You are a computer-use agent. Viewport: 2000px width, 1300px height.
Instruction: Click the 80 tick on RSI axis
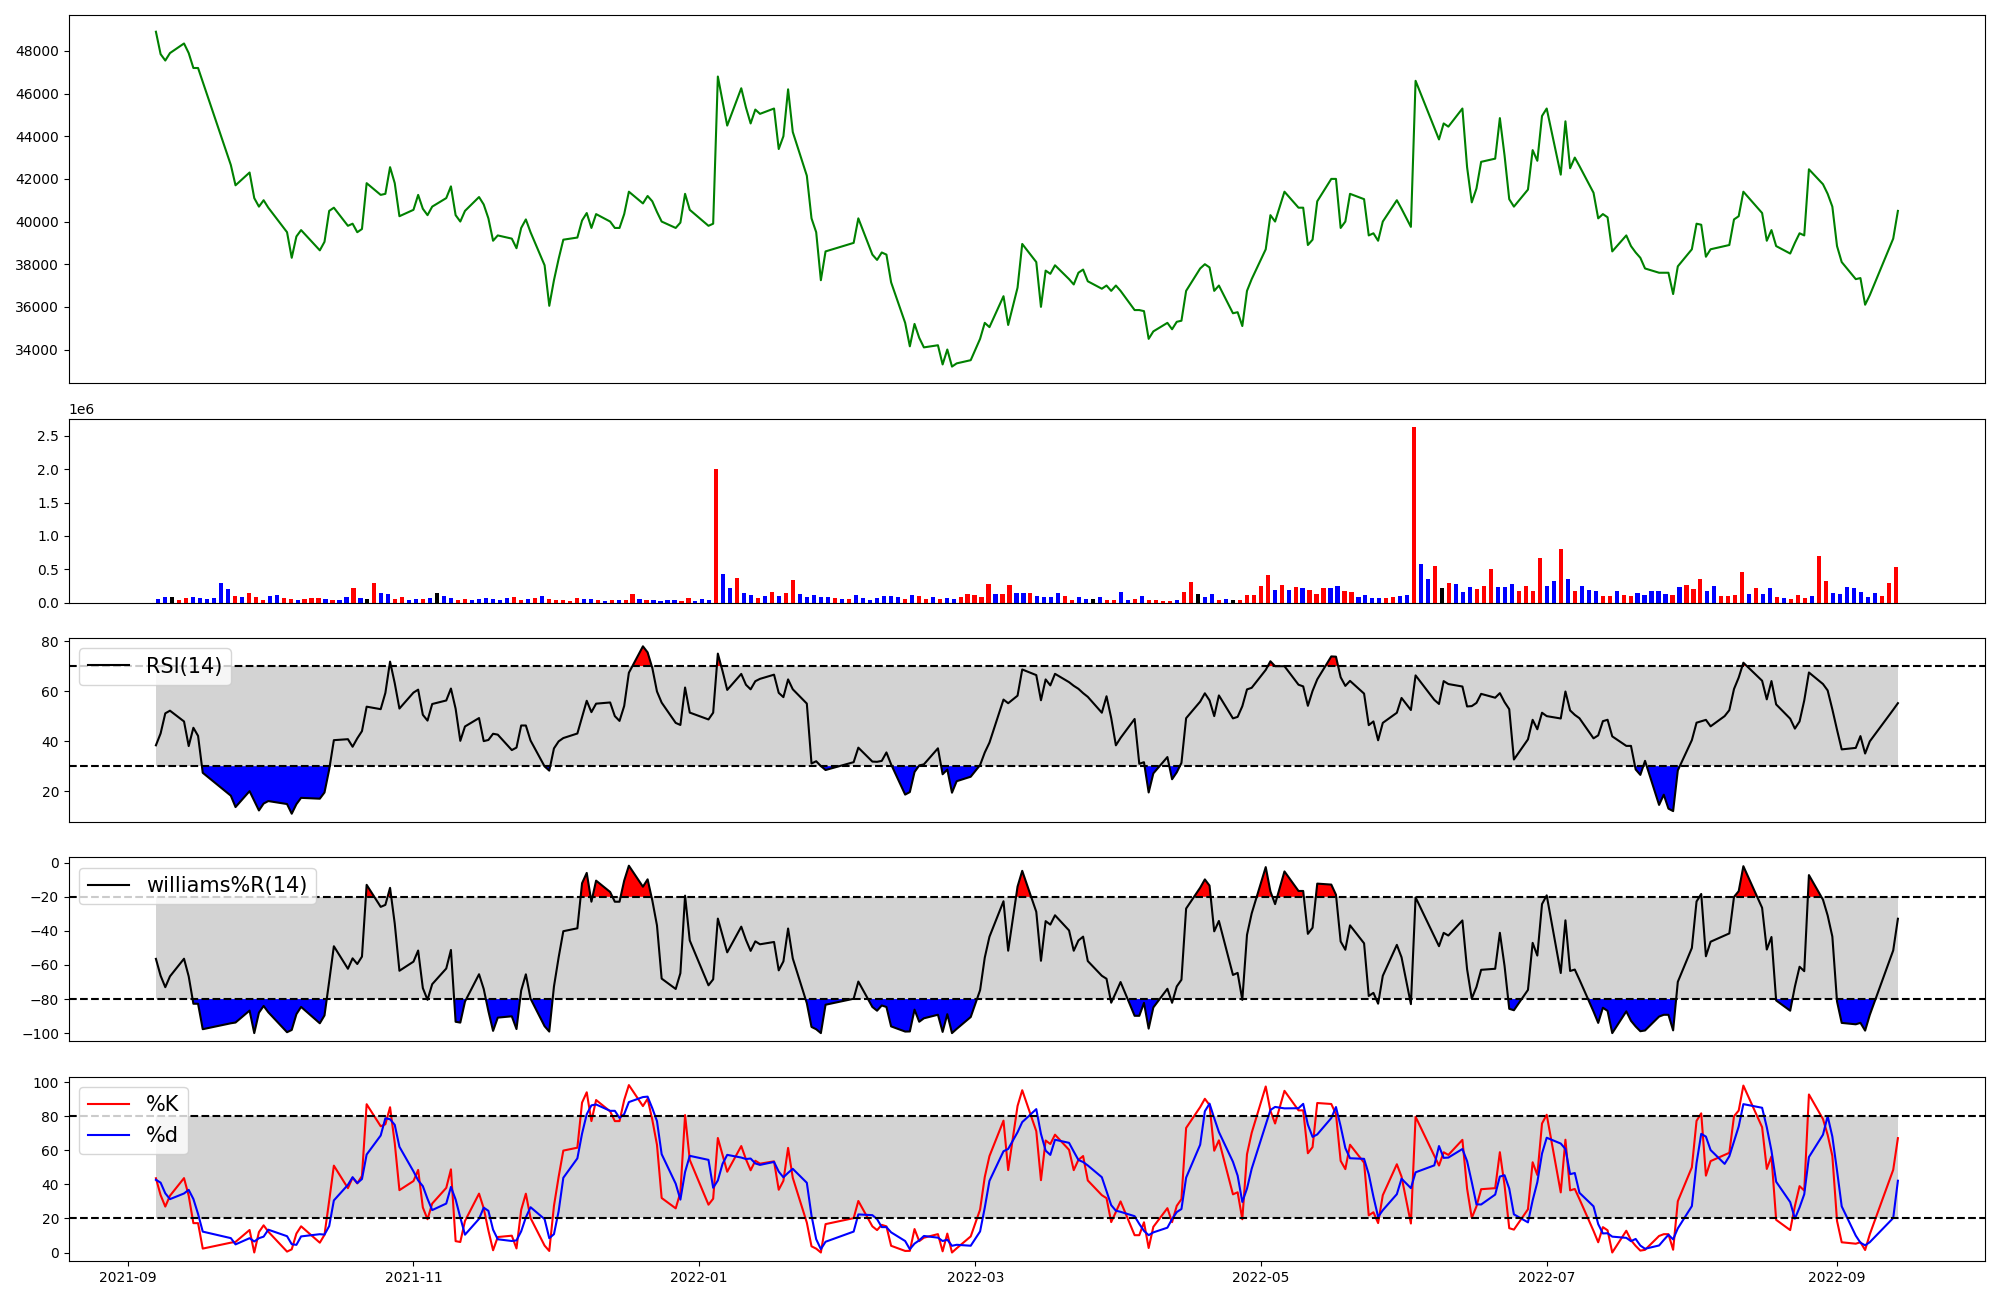click(50, 642)
